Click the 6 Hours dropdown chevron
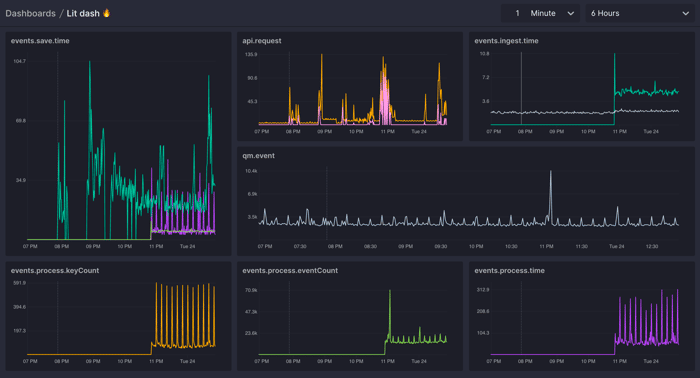The width and height of the screenshot is (700, 378). tap(685, 13)
